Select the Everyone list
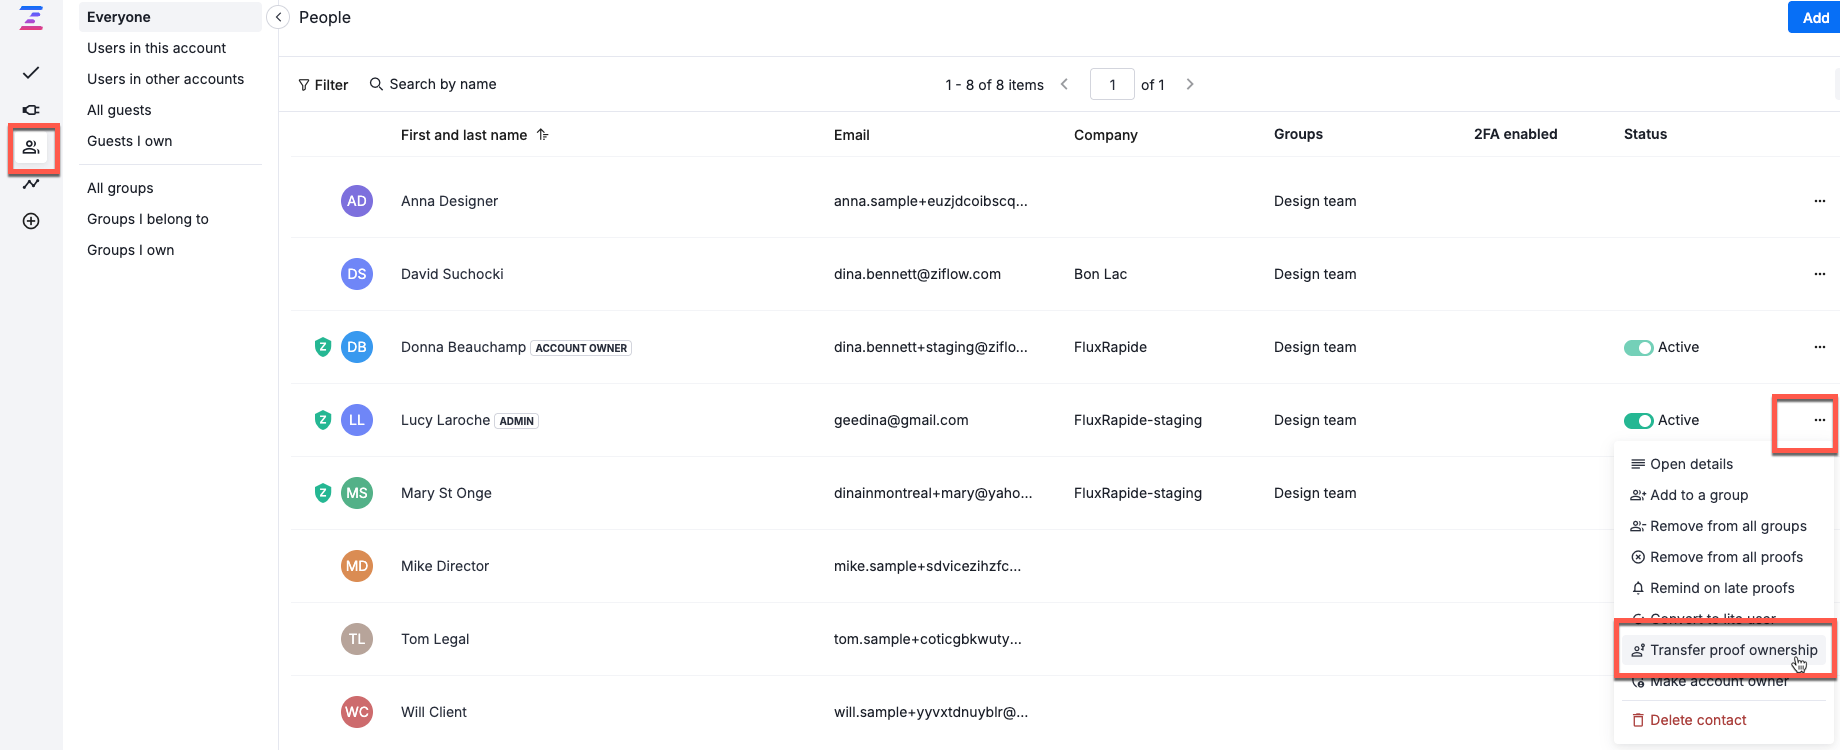Viewport: 1840px width, 750px height. (170, 17)
